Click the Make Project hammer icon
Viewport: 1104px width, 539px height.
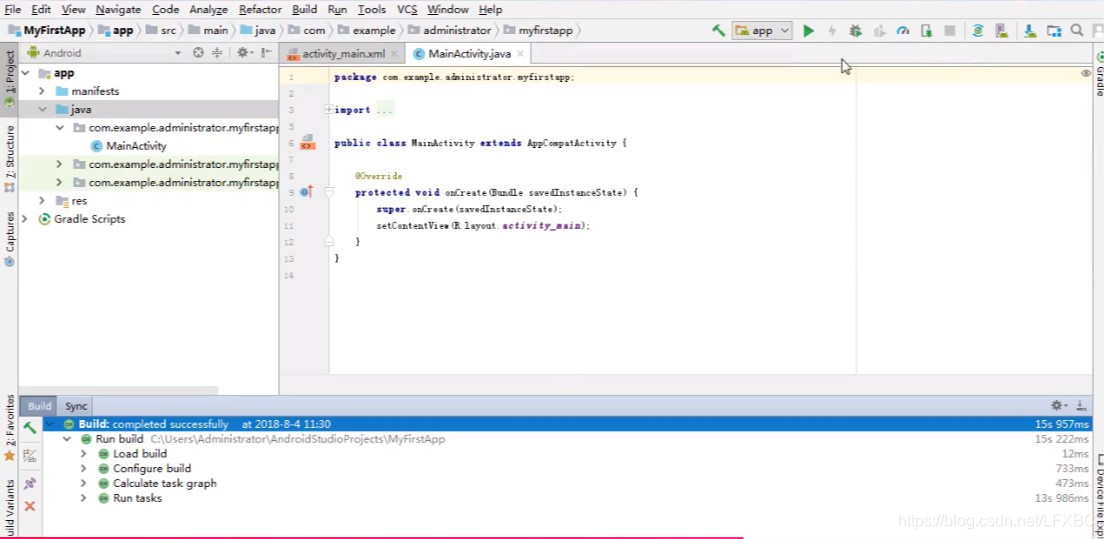point(718,30)
